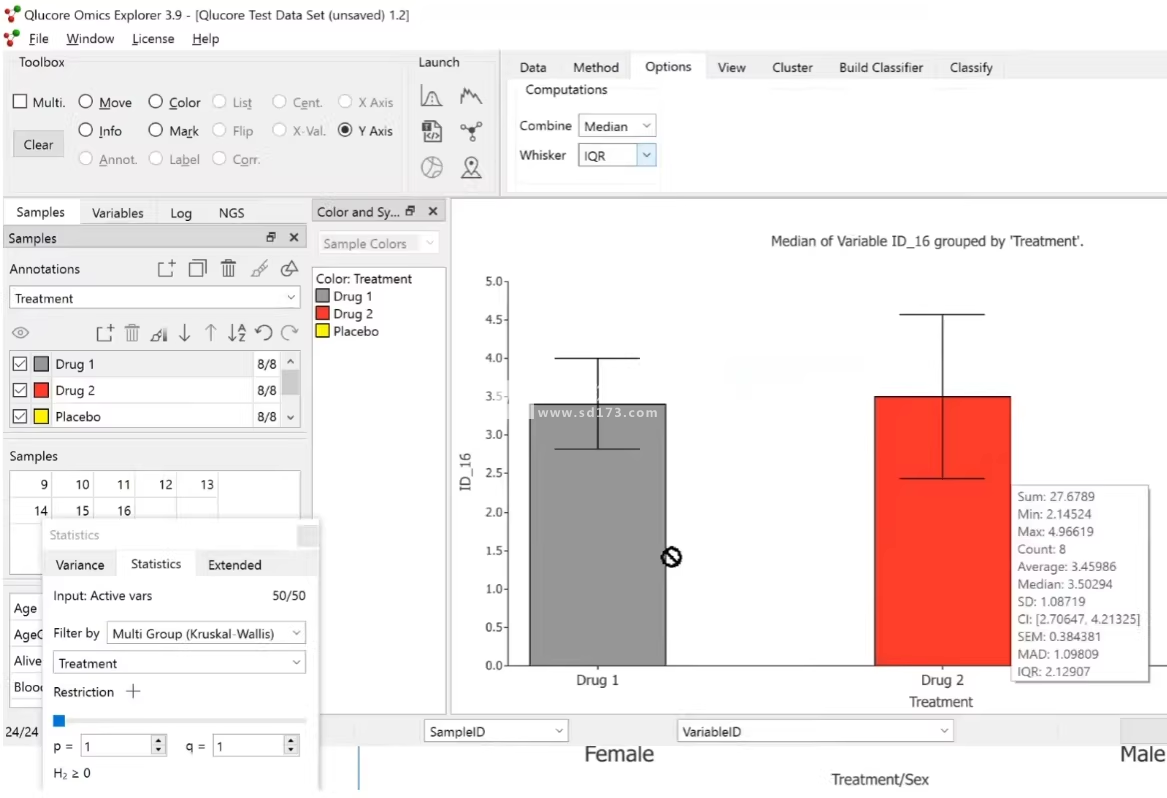
Task: Uncheck the Drug 2 group checkbox
Action: tap(20, 390)
